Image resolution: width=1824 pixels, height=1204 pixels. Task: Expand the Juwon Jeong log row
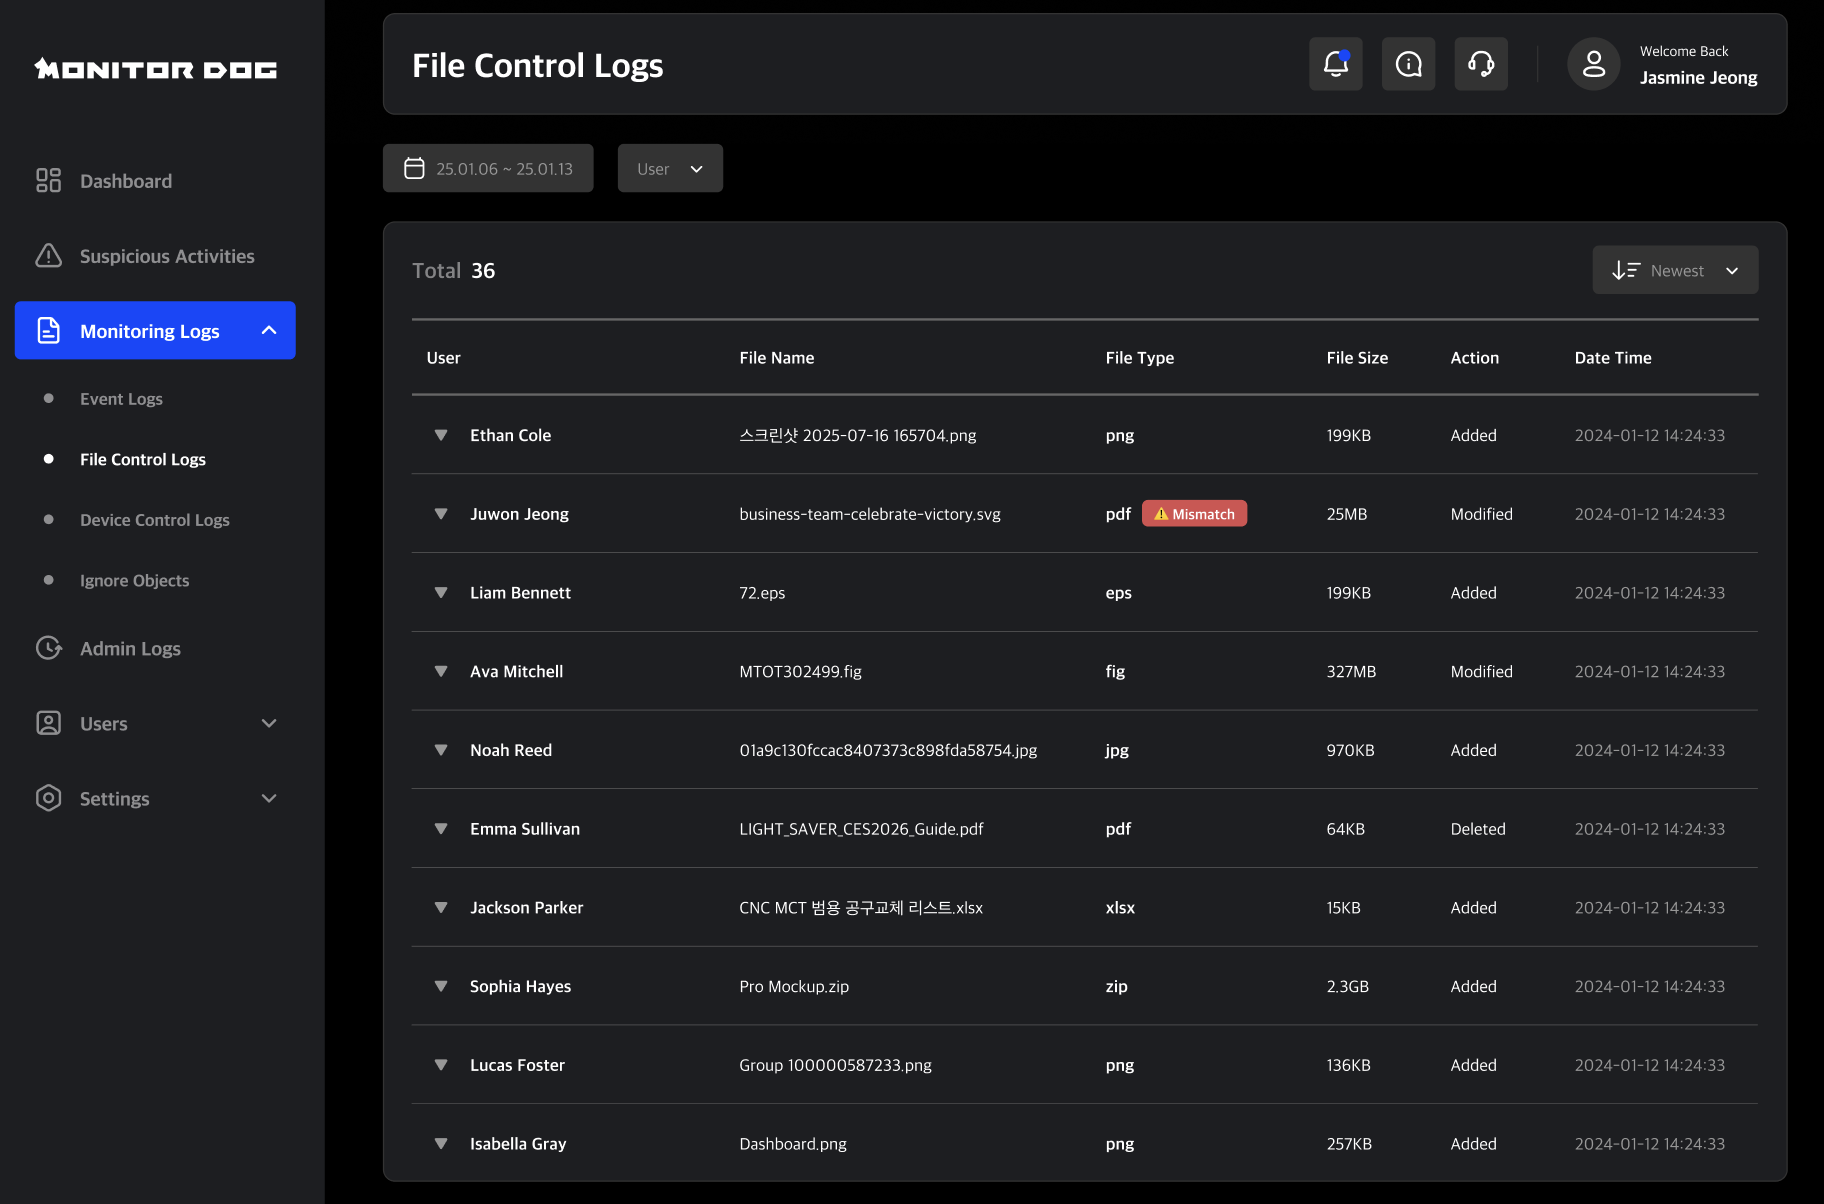pos(441,514)
